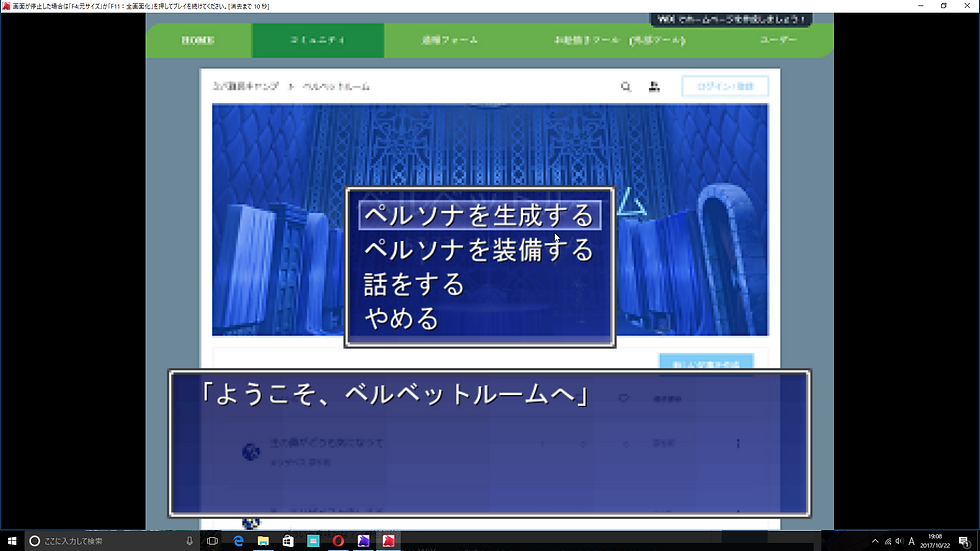The height and width of the screenshot is (551, 980).
Task: Click the Wix site creation banner
Action: (x=731, y=19)
